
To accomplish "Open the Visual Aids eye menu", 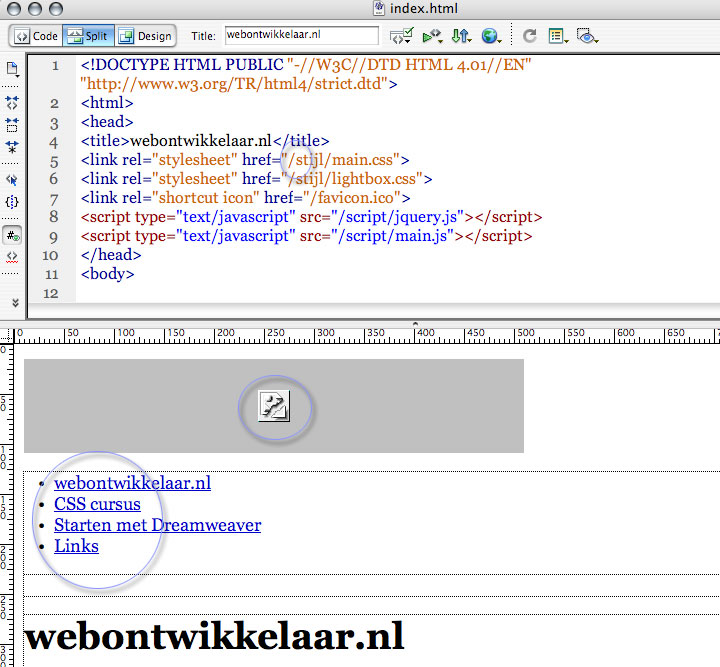I will tap(587, 36).
